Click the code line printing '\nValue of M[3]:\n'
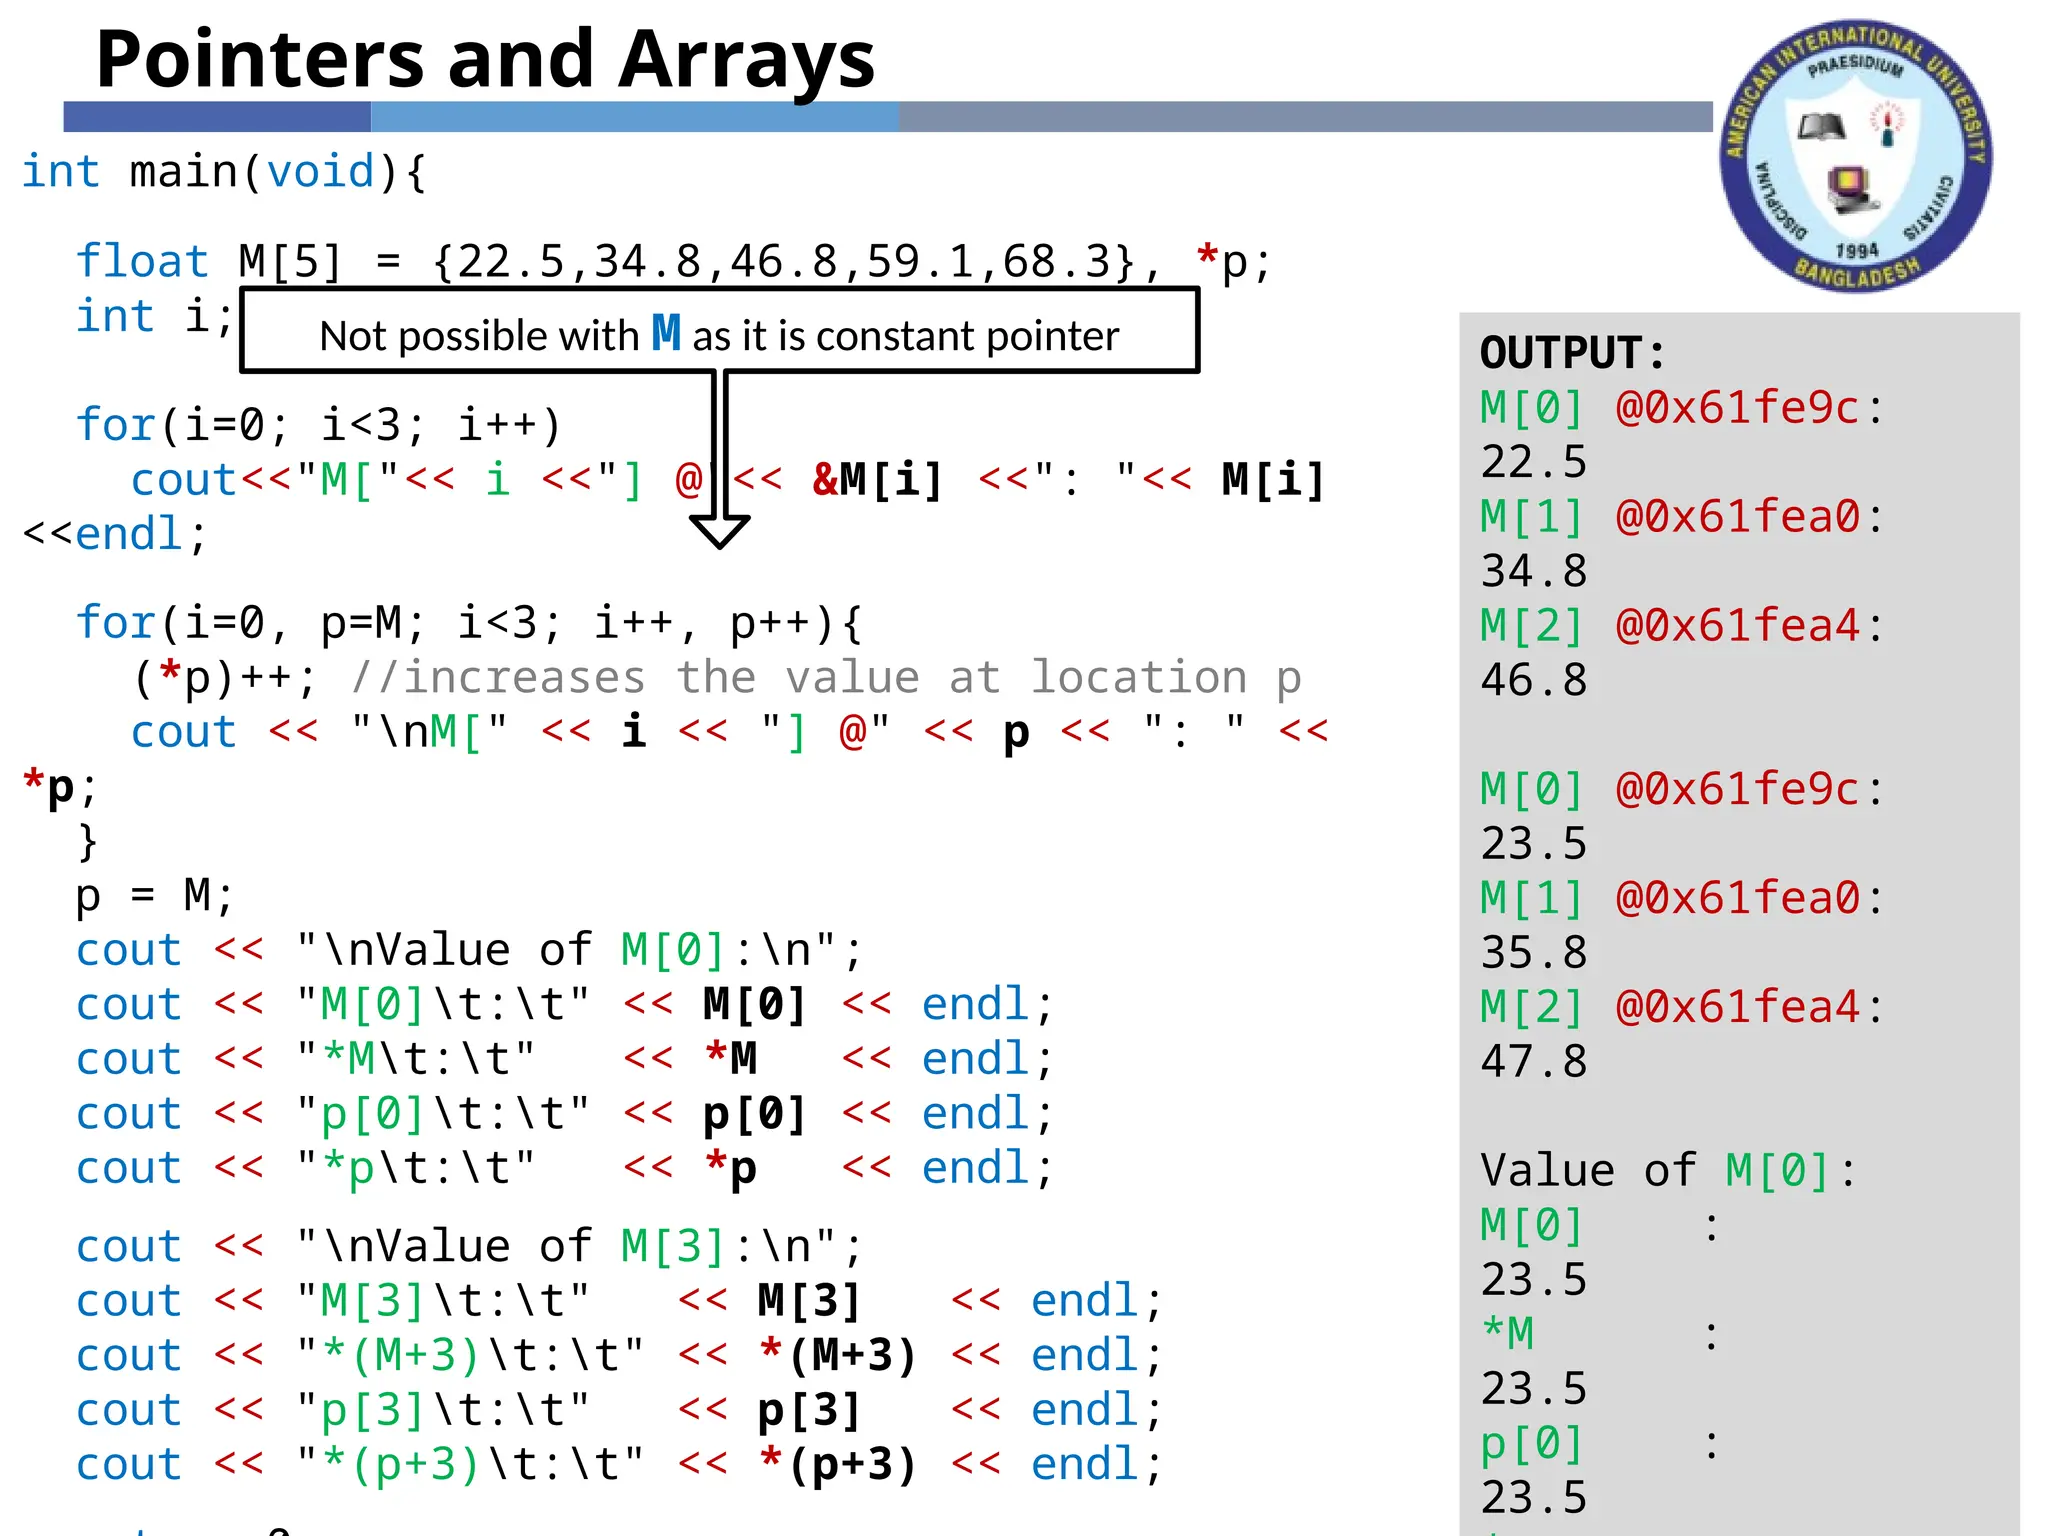 coord(469,1247)
